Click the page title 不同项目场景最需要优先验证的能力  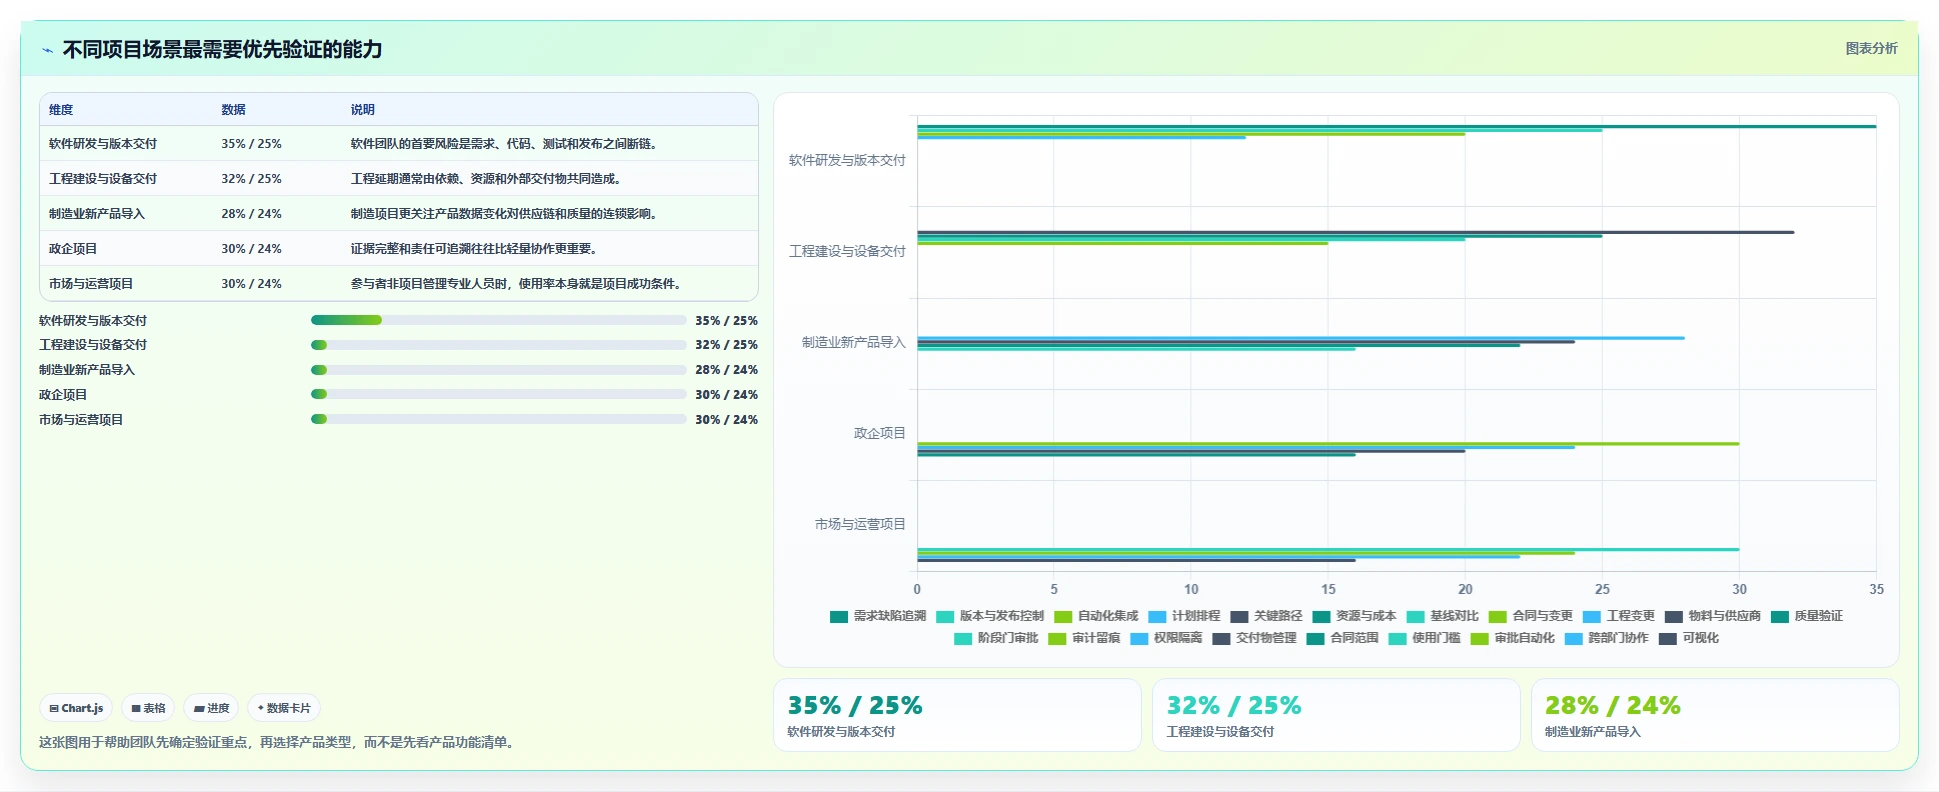coord(222,49)
